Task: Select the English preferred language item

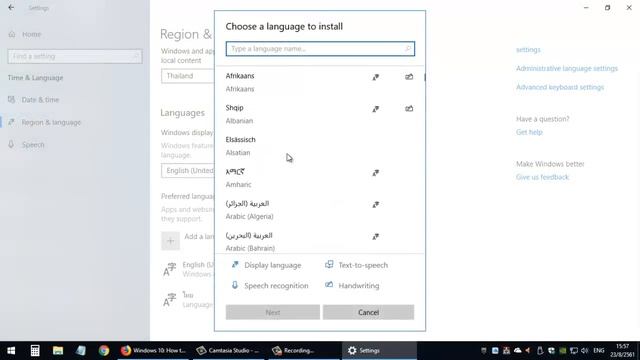Action: 188,269
